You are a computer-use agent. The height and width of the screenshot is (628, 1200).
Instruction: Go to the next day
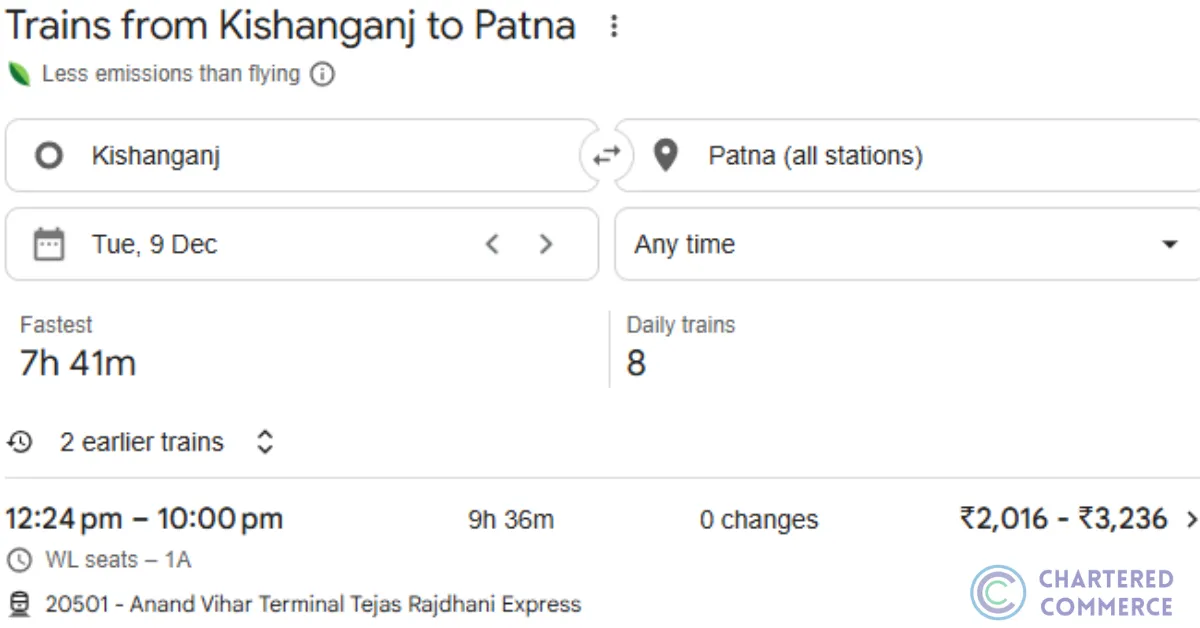[x=546, y=244]
